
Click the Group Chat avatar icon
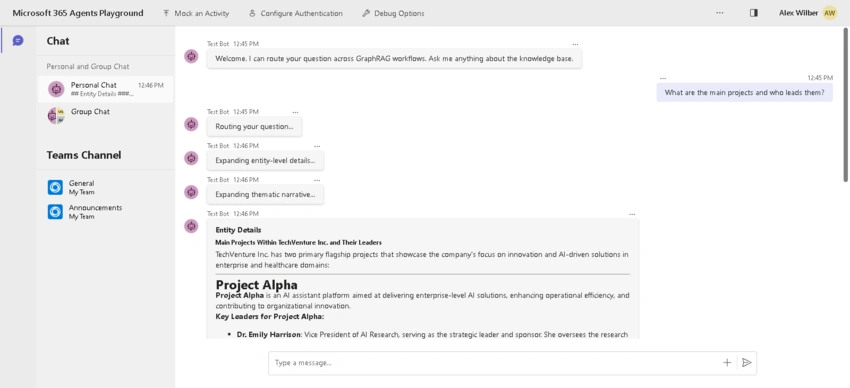pyautogui.click(x=56, y=115)
